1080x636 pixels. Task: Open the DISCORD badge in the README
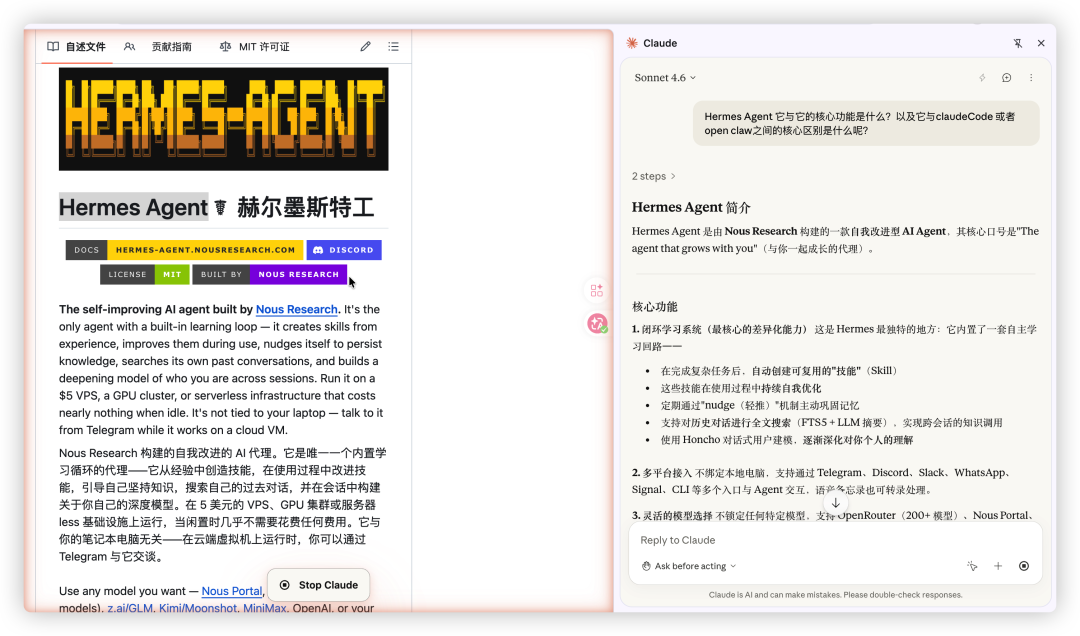tap(343, 250)
